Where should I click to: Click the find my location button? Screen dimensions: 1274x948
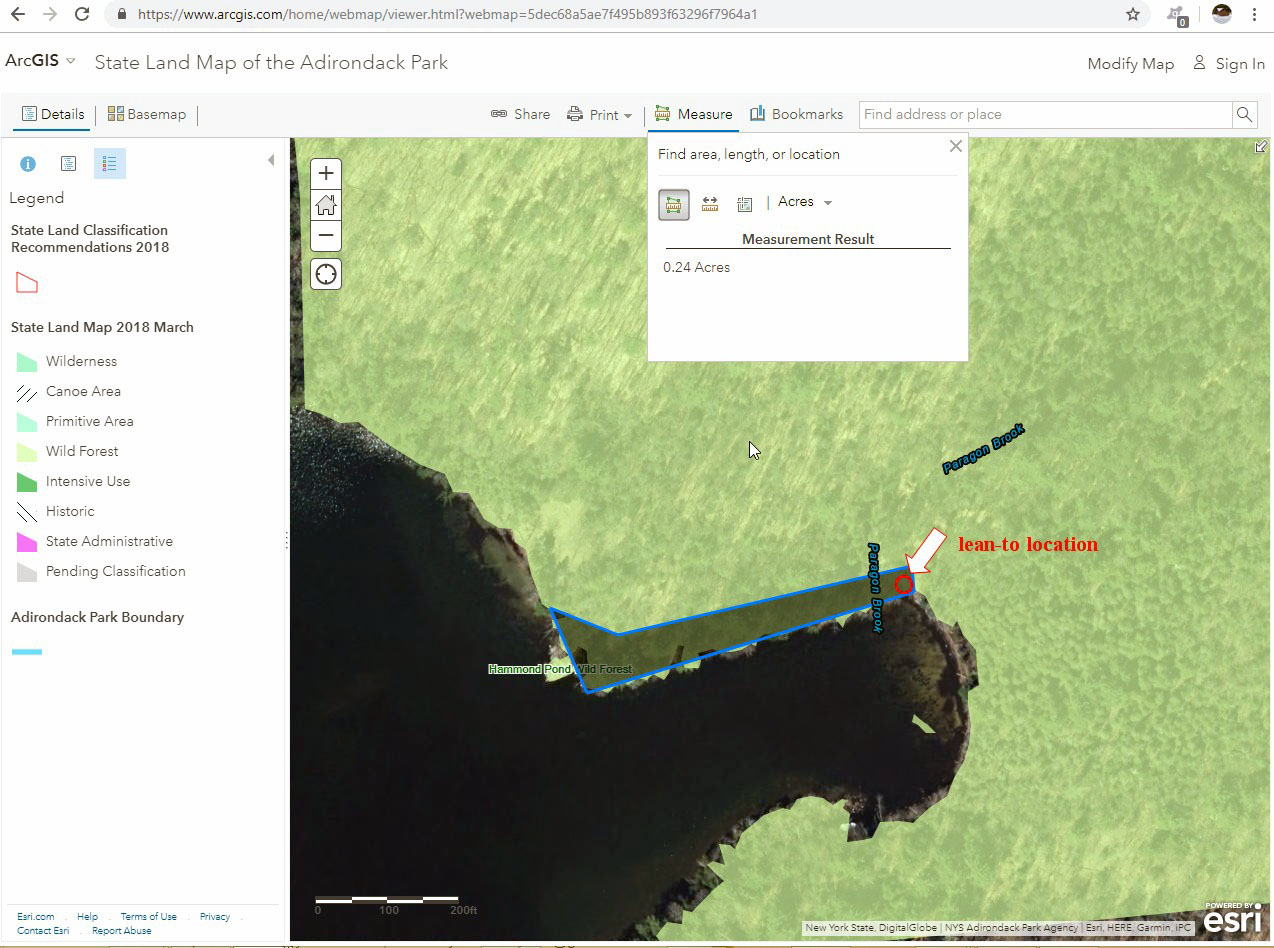coord(326,274)
